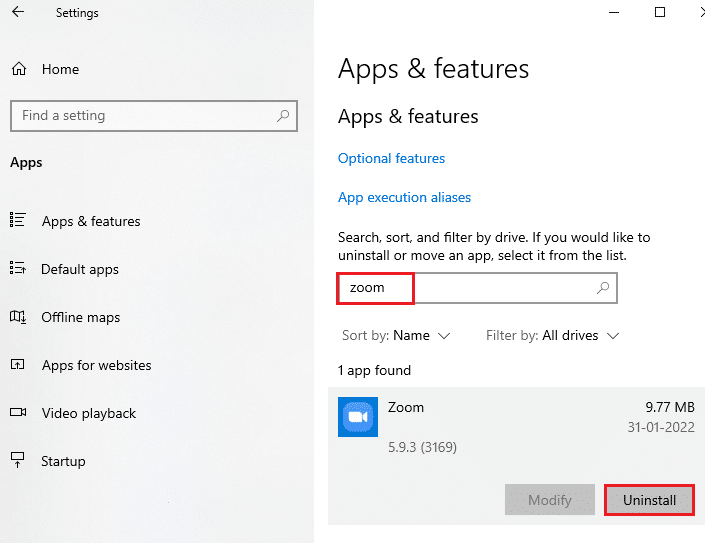Viewport: 705px width, 543px height.
Task: Click the Uninstall button for Zoom
Action: [649, 500]
